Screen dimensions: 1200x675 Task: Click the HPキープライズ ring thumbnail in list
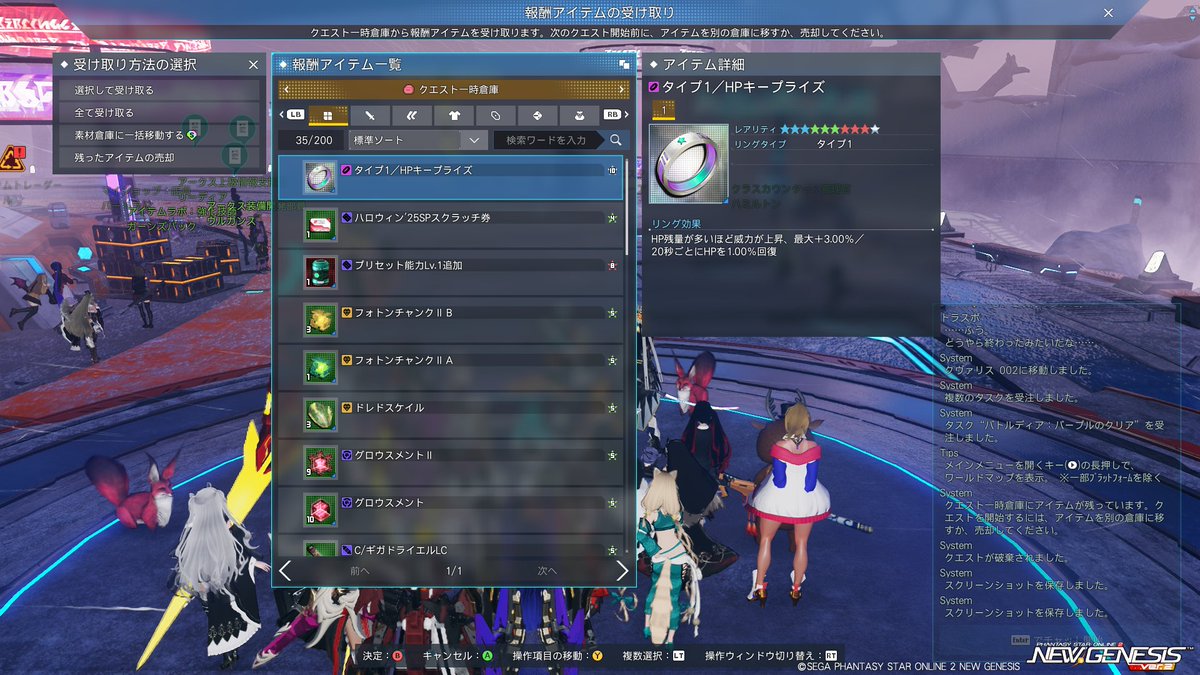click(x=320, y=177)
